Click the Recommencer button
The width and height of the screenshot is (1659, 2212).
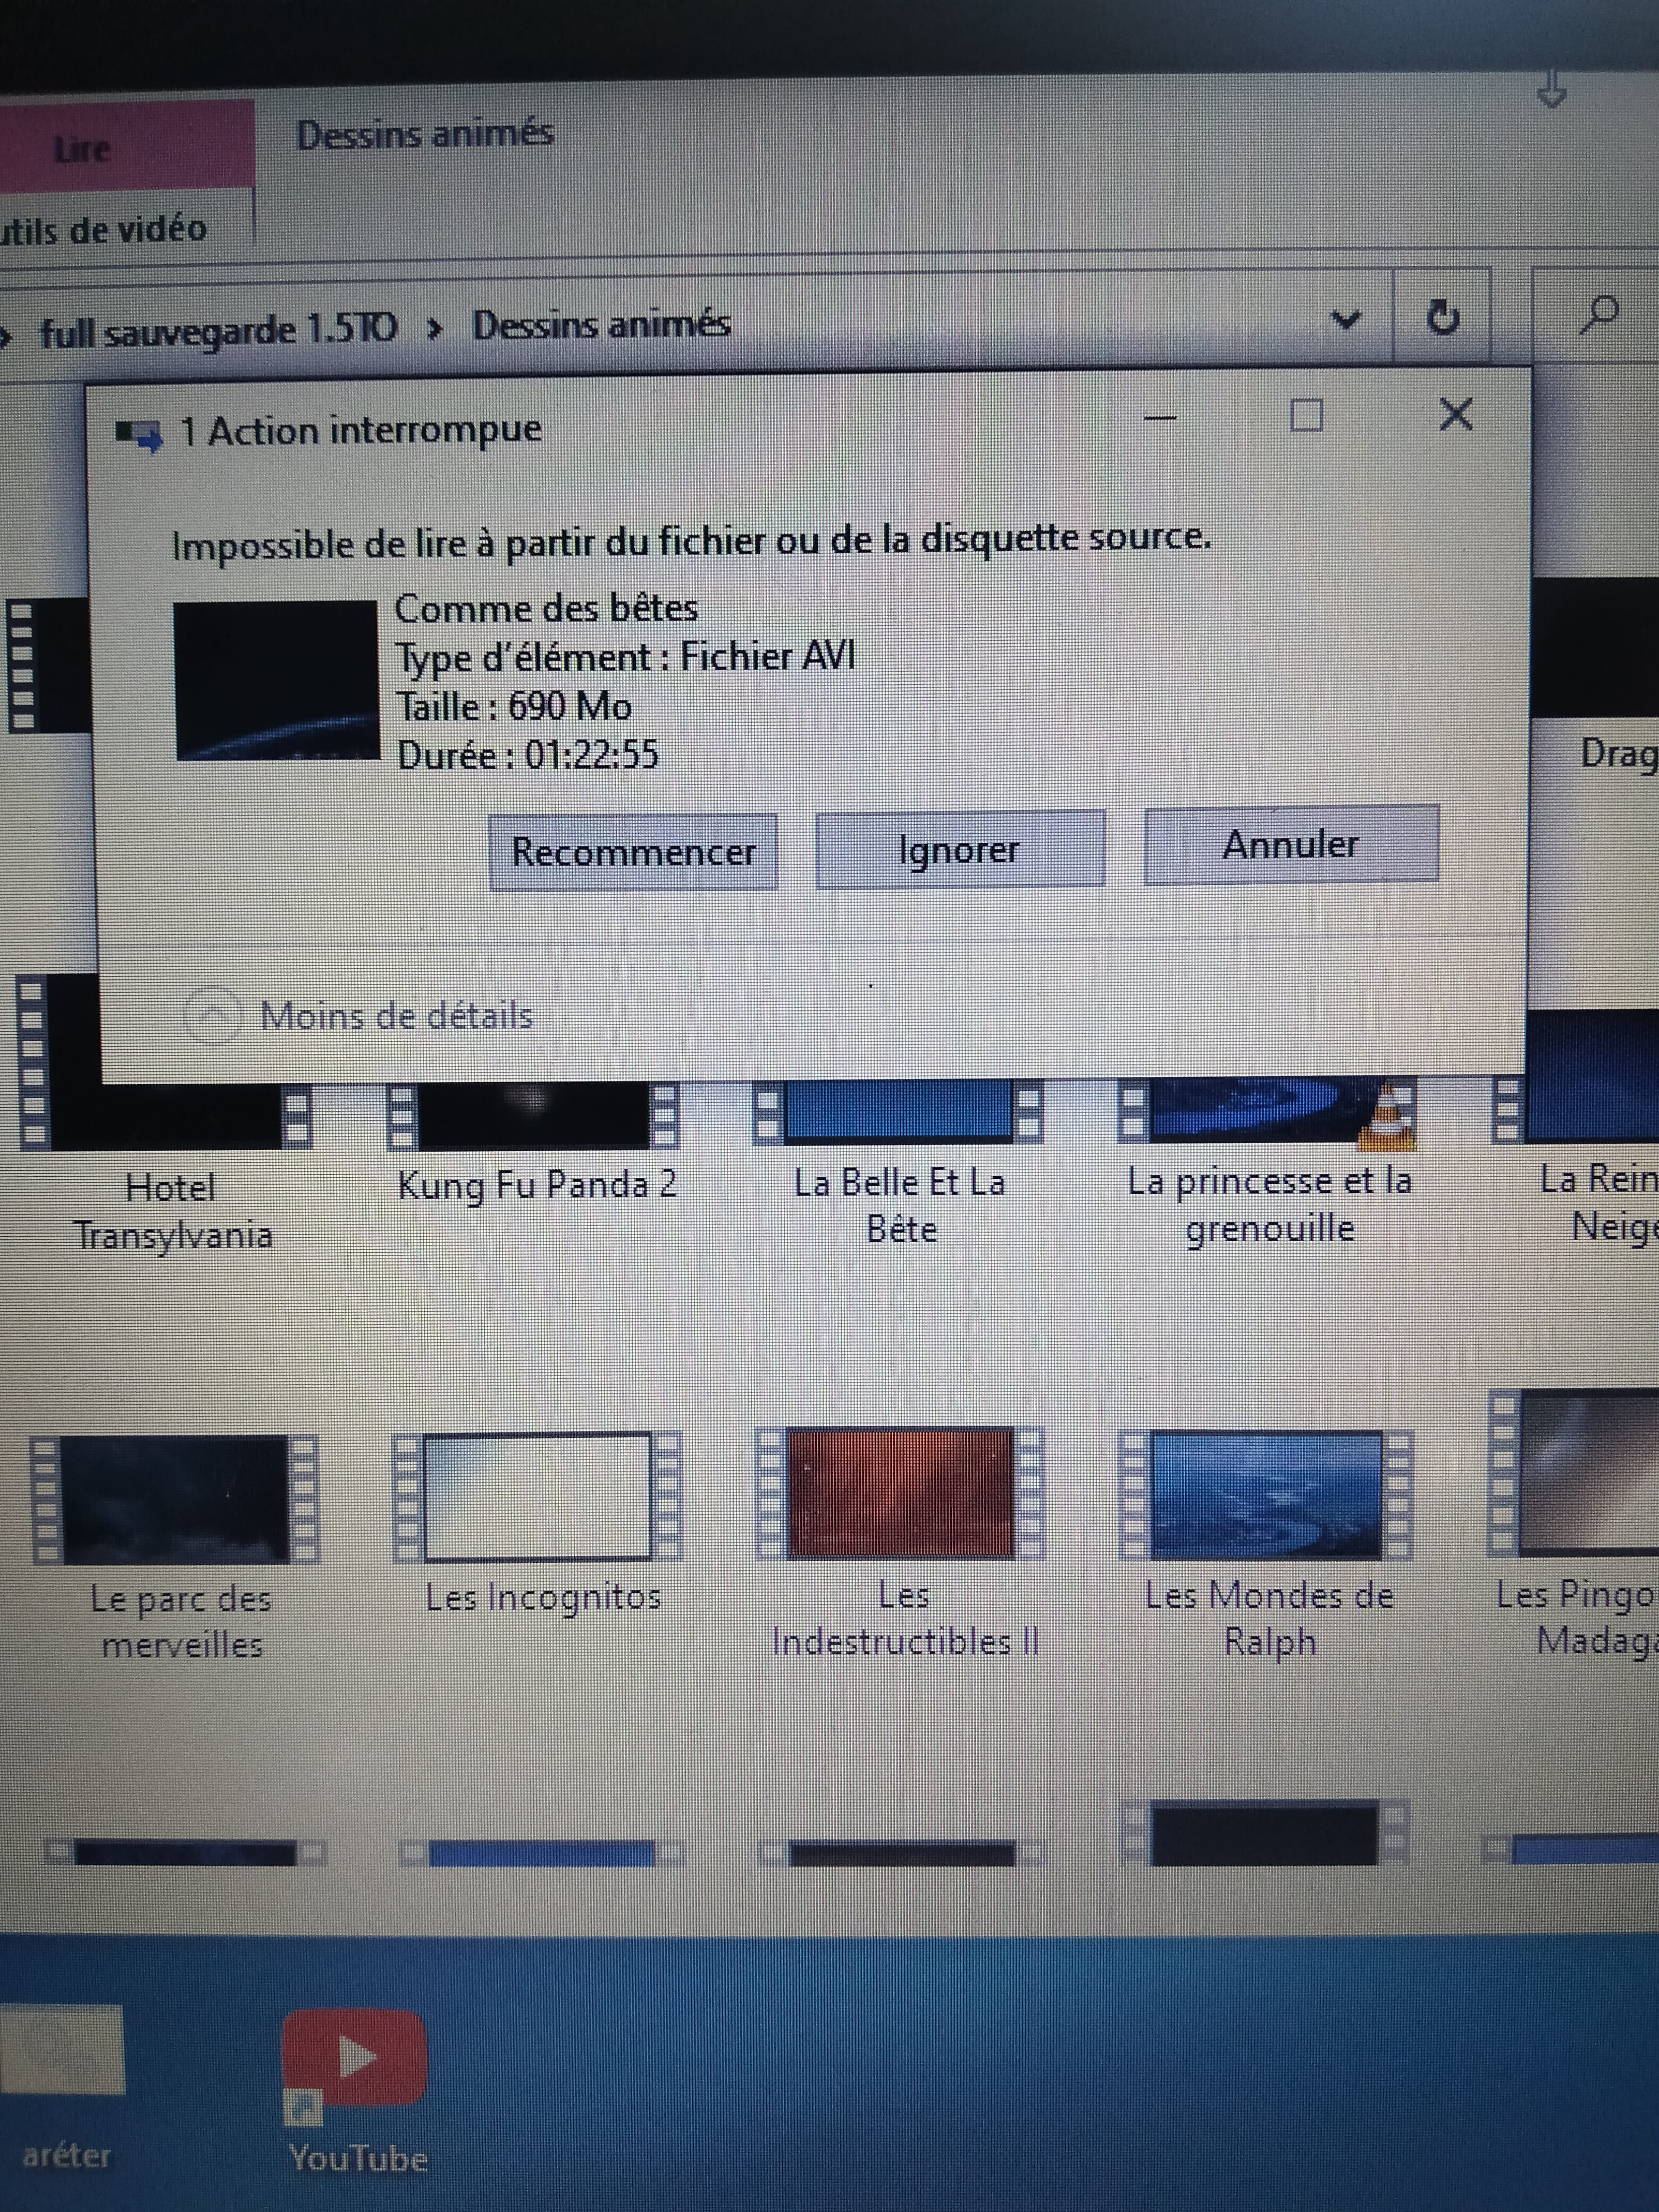pyautogui.click(x=633, y=852)
